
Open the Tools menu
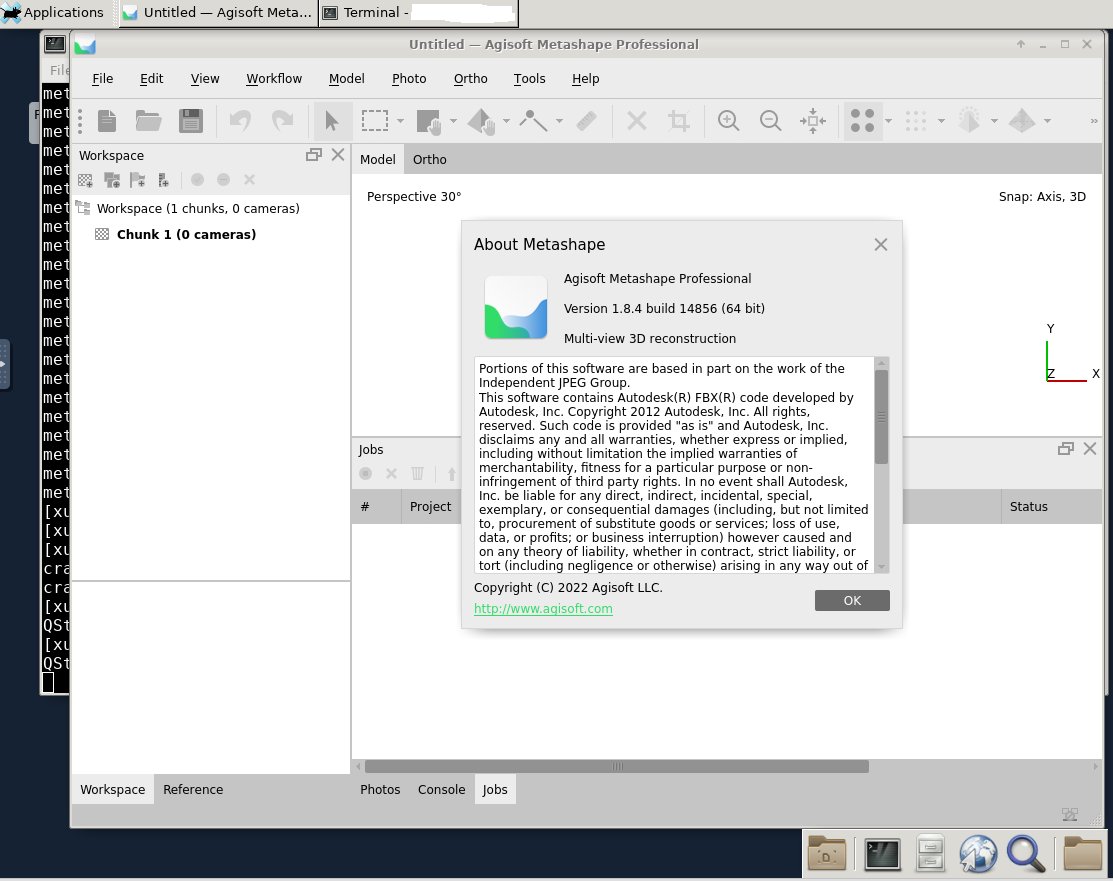click(530, 79)
